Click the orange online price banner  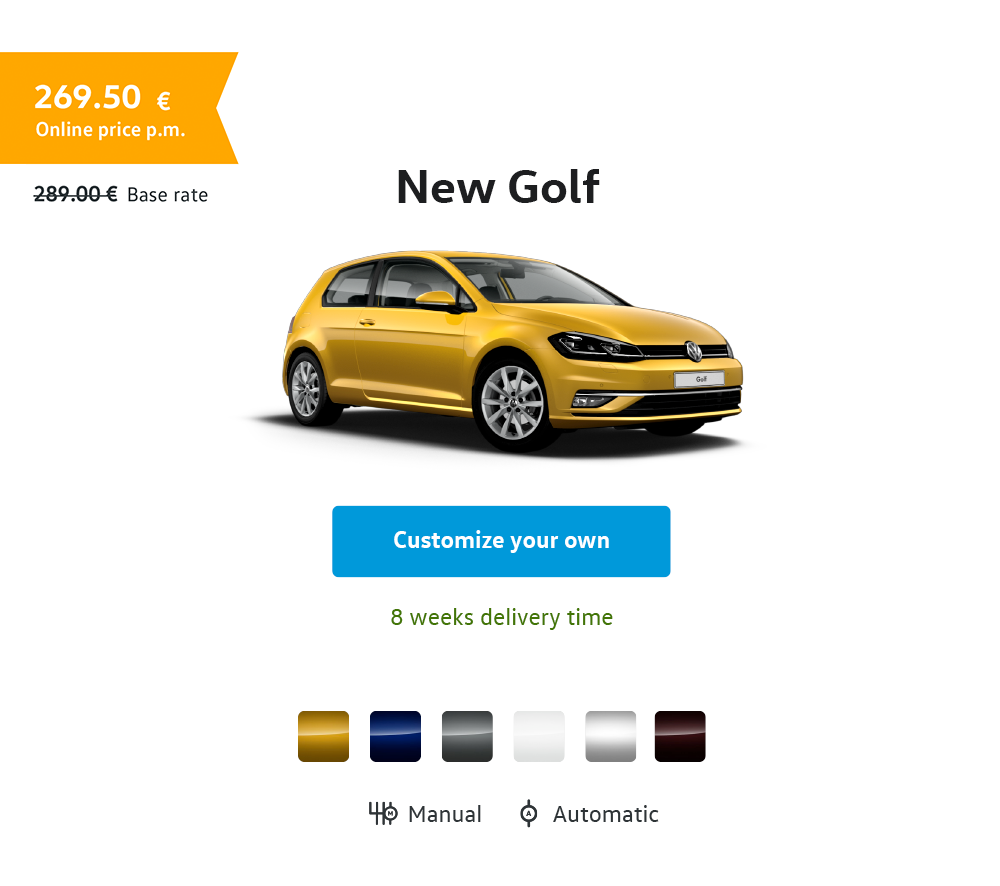(x=119, y=108)
